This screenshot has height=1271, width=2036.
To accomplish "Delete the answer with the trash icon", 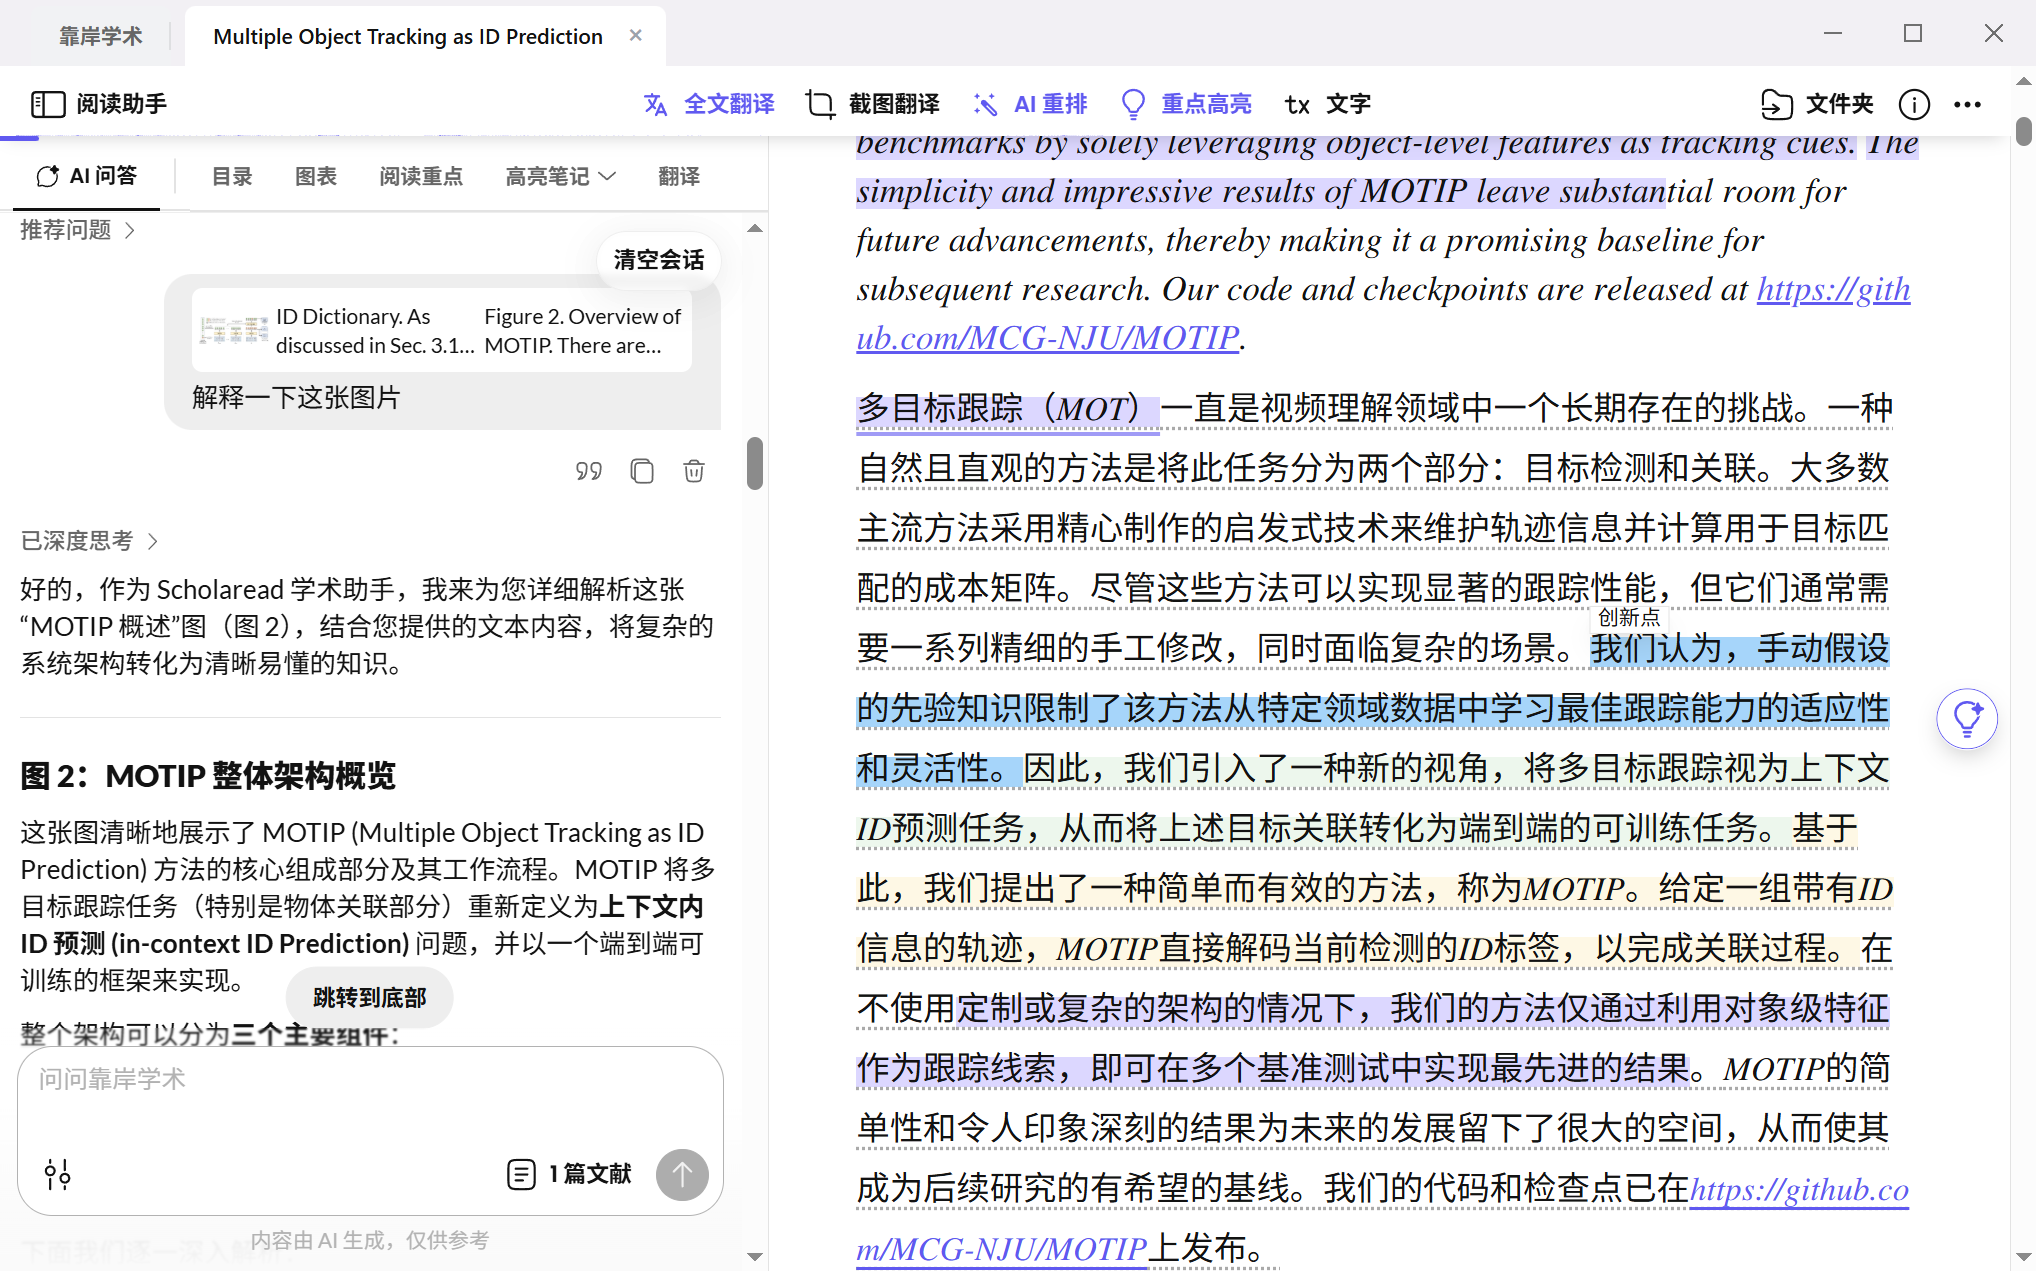I will (x=695, y=470).
